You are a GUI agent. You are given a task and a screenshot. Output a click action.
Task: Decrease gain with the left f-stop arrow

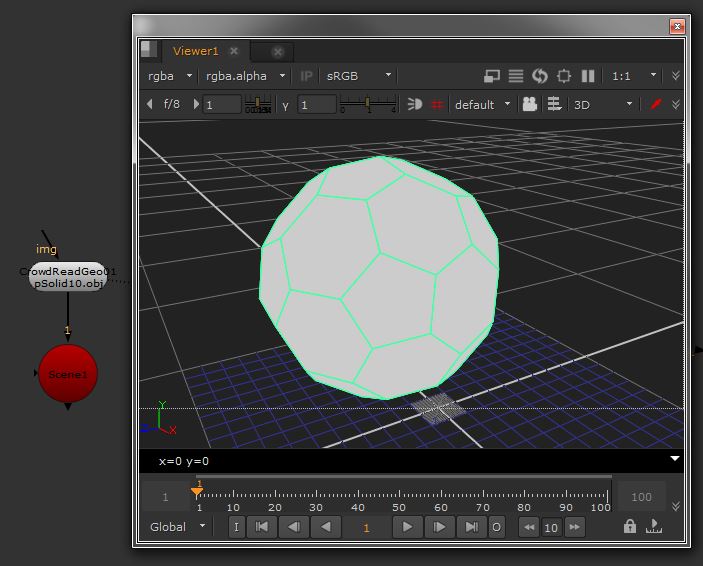[x=150, y=104]
